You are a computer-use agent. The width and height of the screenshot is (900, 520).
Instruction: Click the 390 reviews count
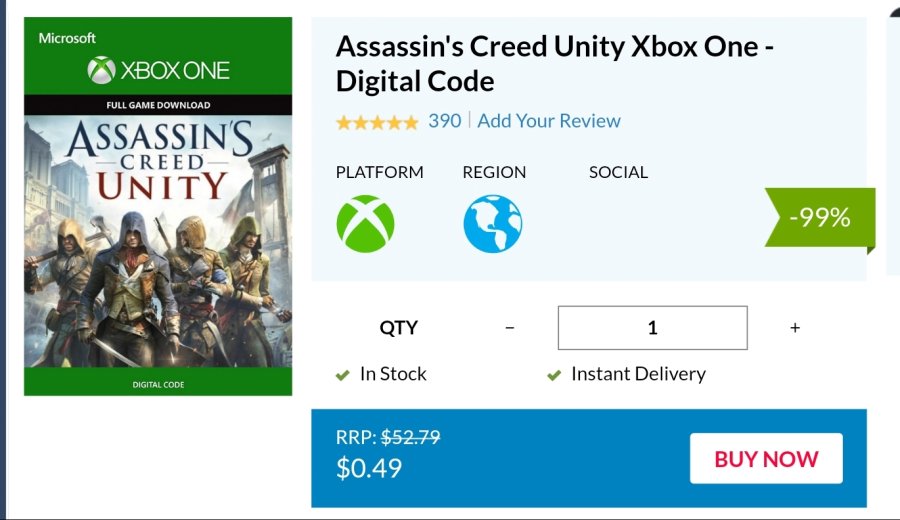445,121
